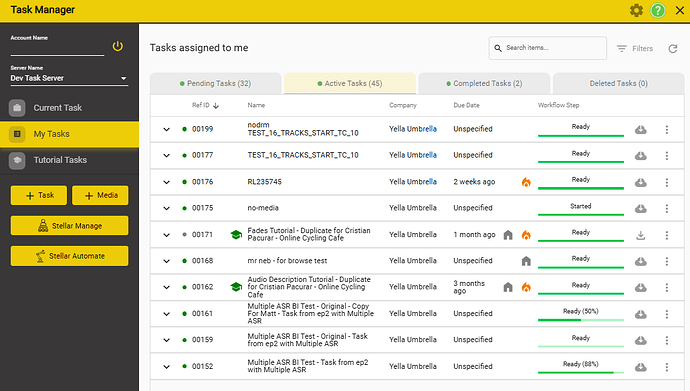Viewport: 690px width, 391px height.
Task: Refresh the task list
Action: tap(673, 48)
